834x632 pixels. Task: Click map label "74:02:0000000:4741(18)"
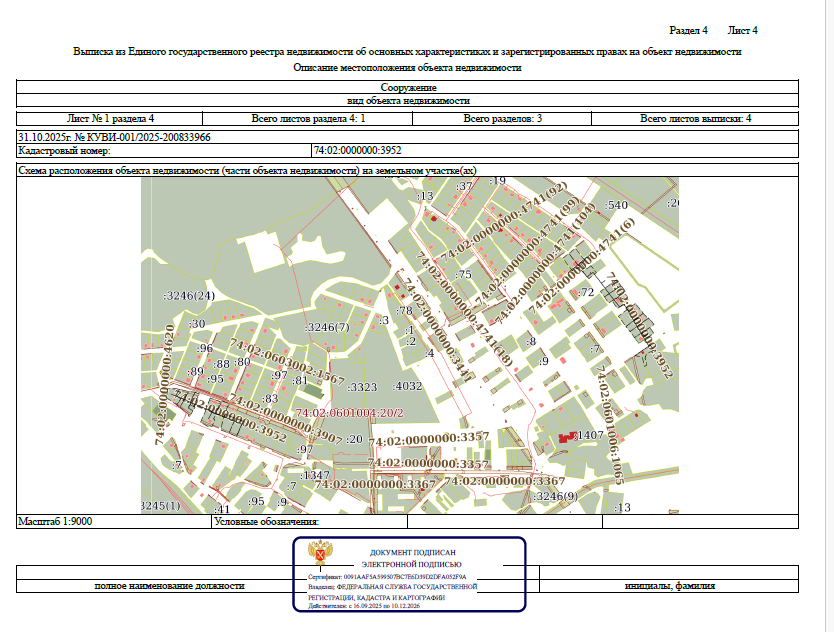click(x=464, y=309)
